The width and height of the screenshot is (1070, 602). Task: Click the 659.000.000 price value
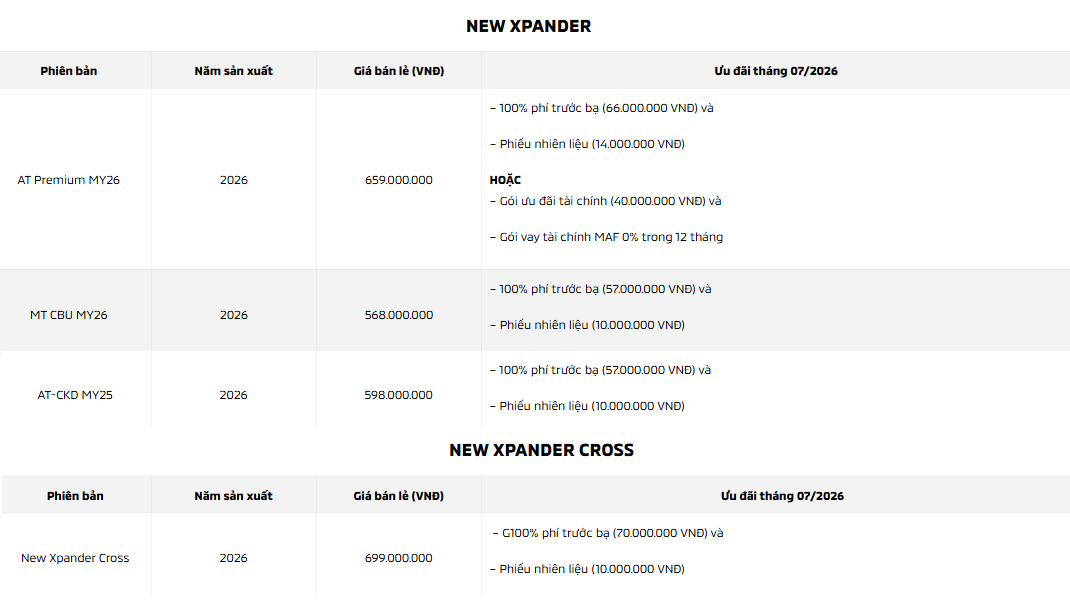click(x=399, y=180)
